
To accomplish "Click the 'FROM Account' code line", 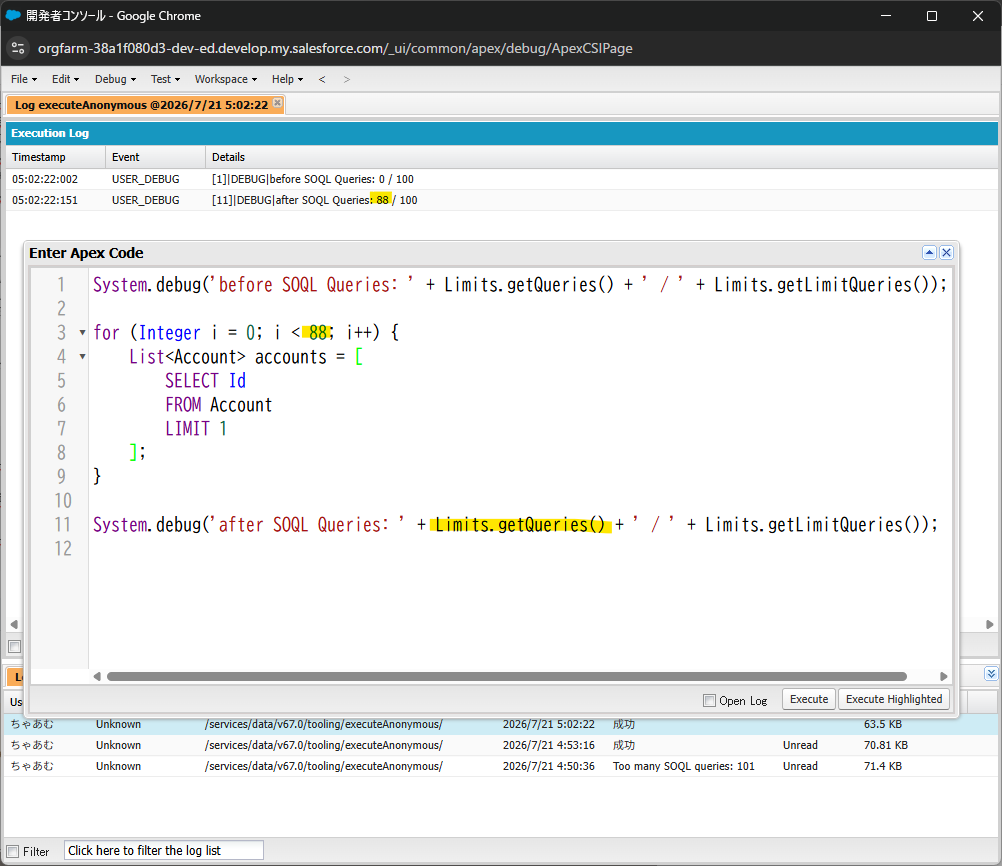I will pos(219,405).
